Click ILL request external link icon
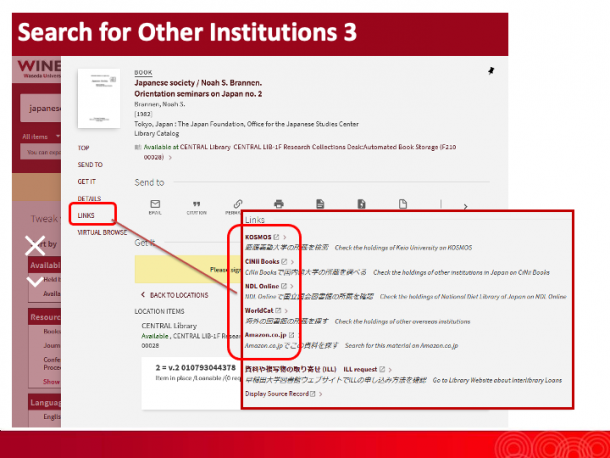 pyautogui.click(x=382, y=369)
